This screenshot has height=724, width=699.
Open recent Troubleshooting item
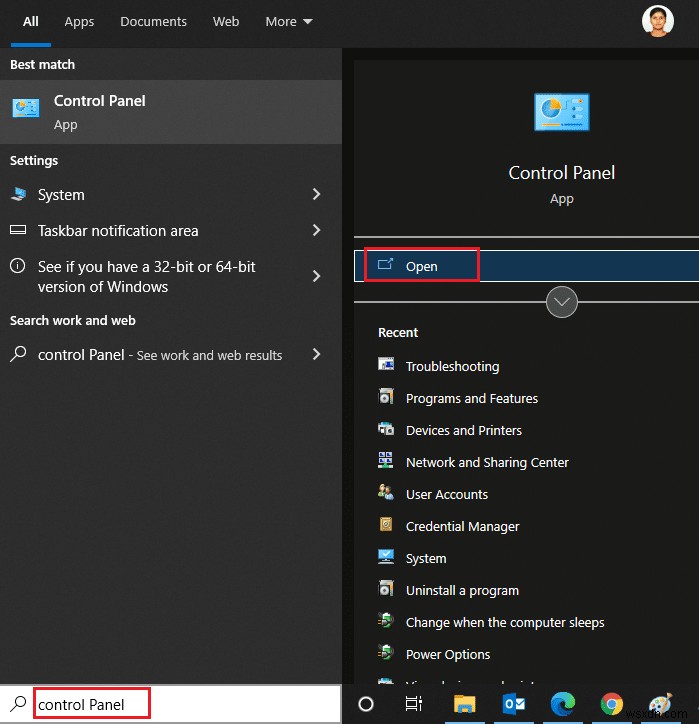452,366
